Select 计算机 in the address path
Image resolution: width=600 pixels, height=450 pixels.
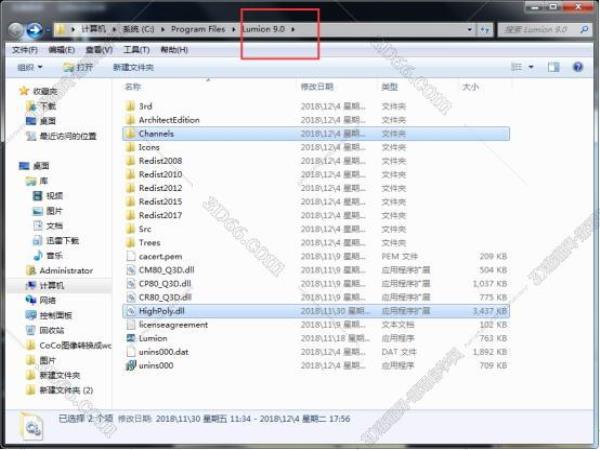click(93, 29)
